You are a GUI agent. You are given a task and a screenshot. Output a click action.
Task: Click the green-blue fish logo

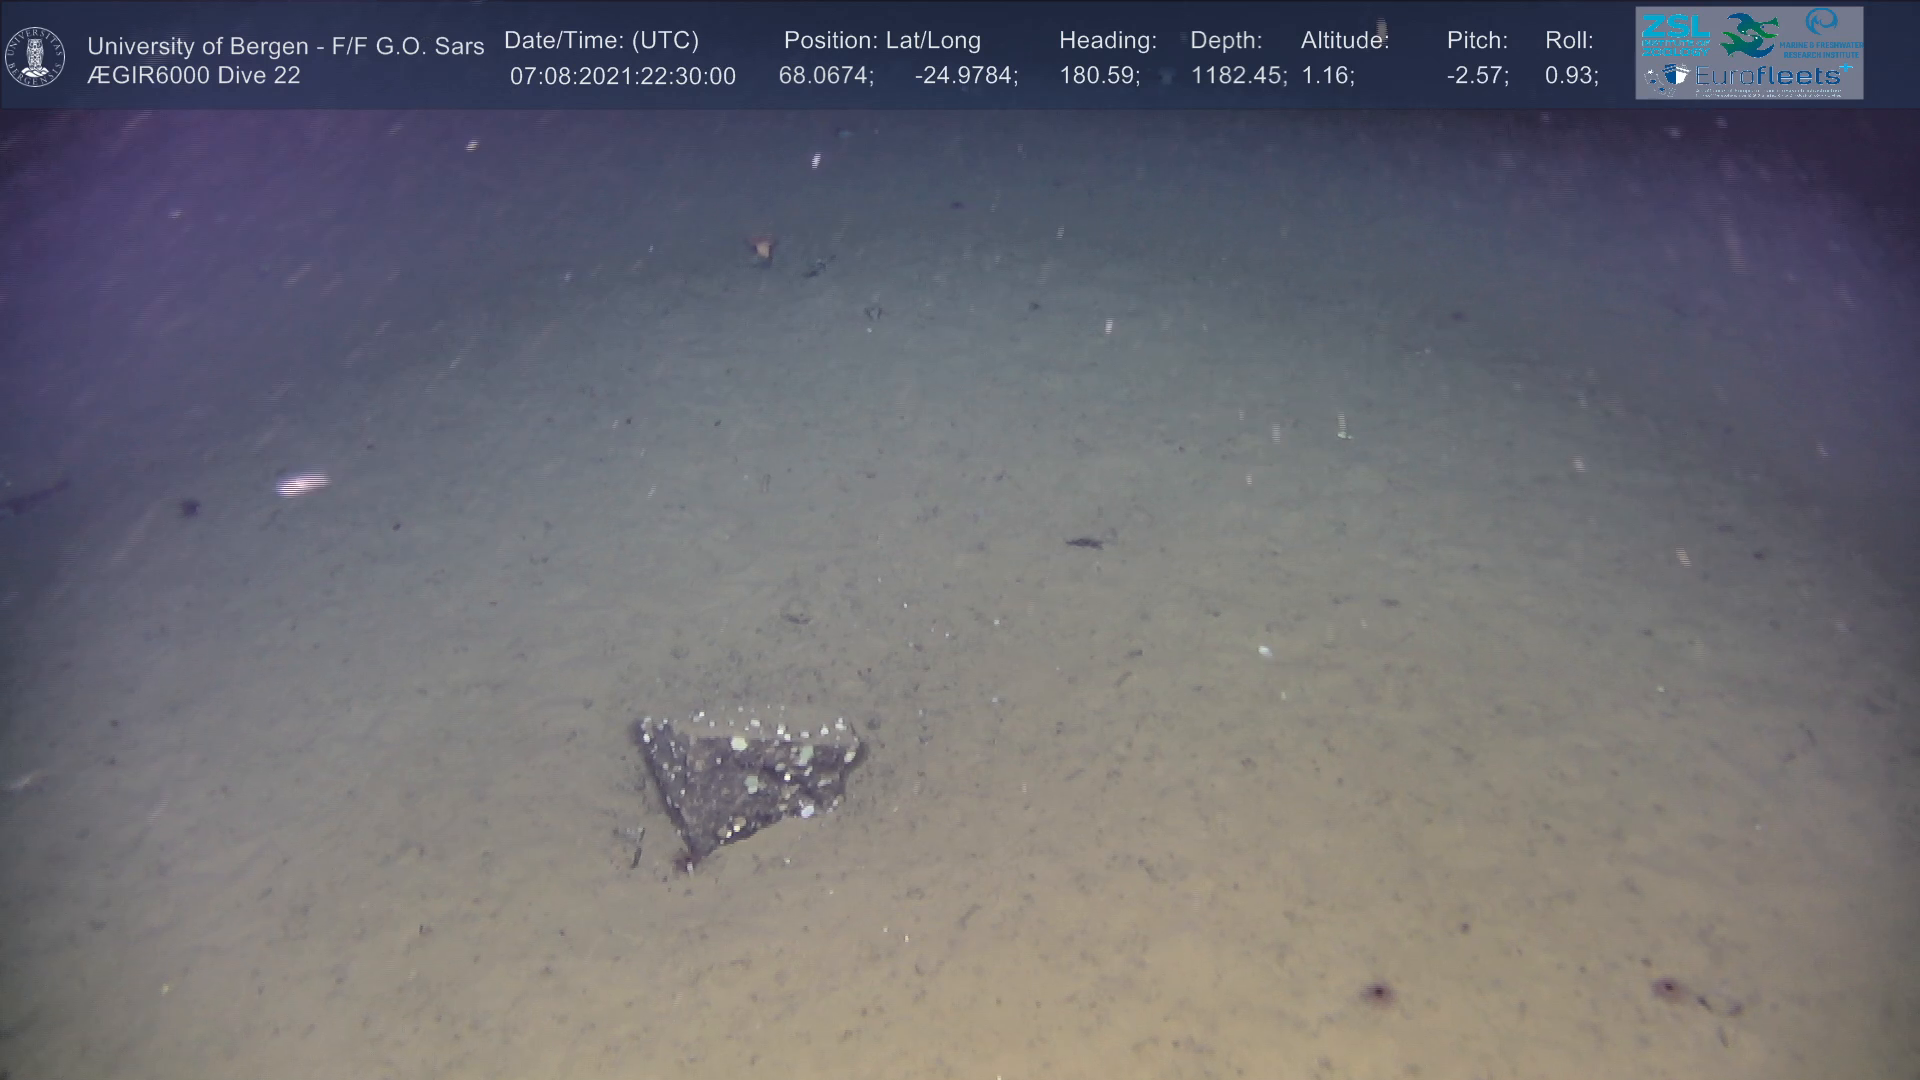tap(1749, 35)
